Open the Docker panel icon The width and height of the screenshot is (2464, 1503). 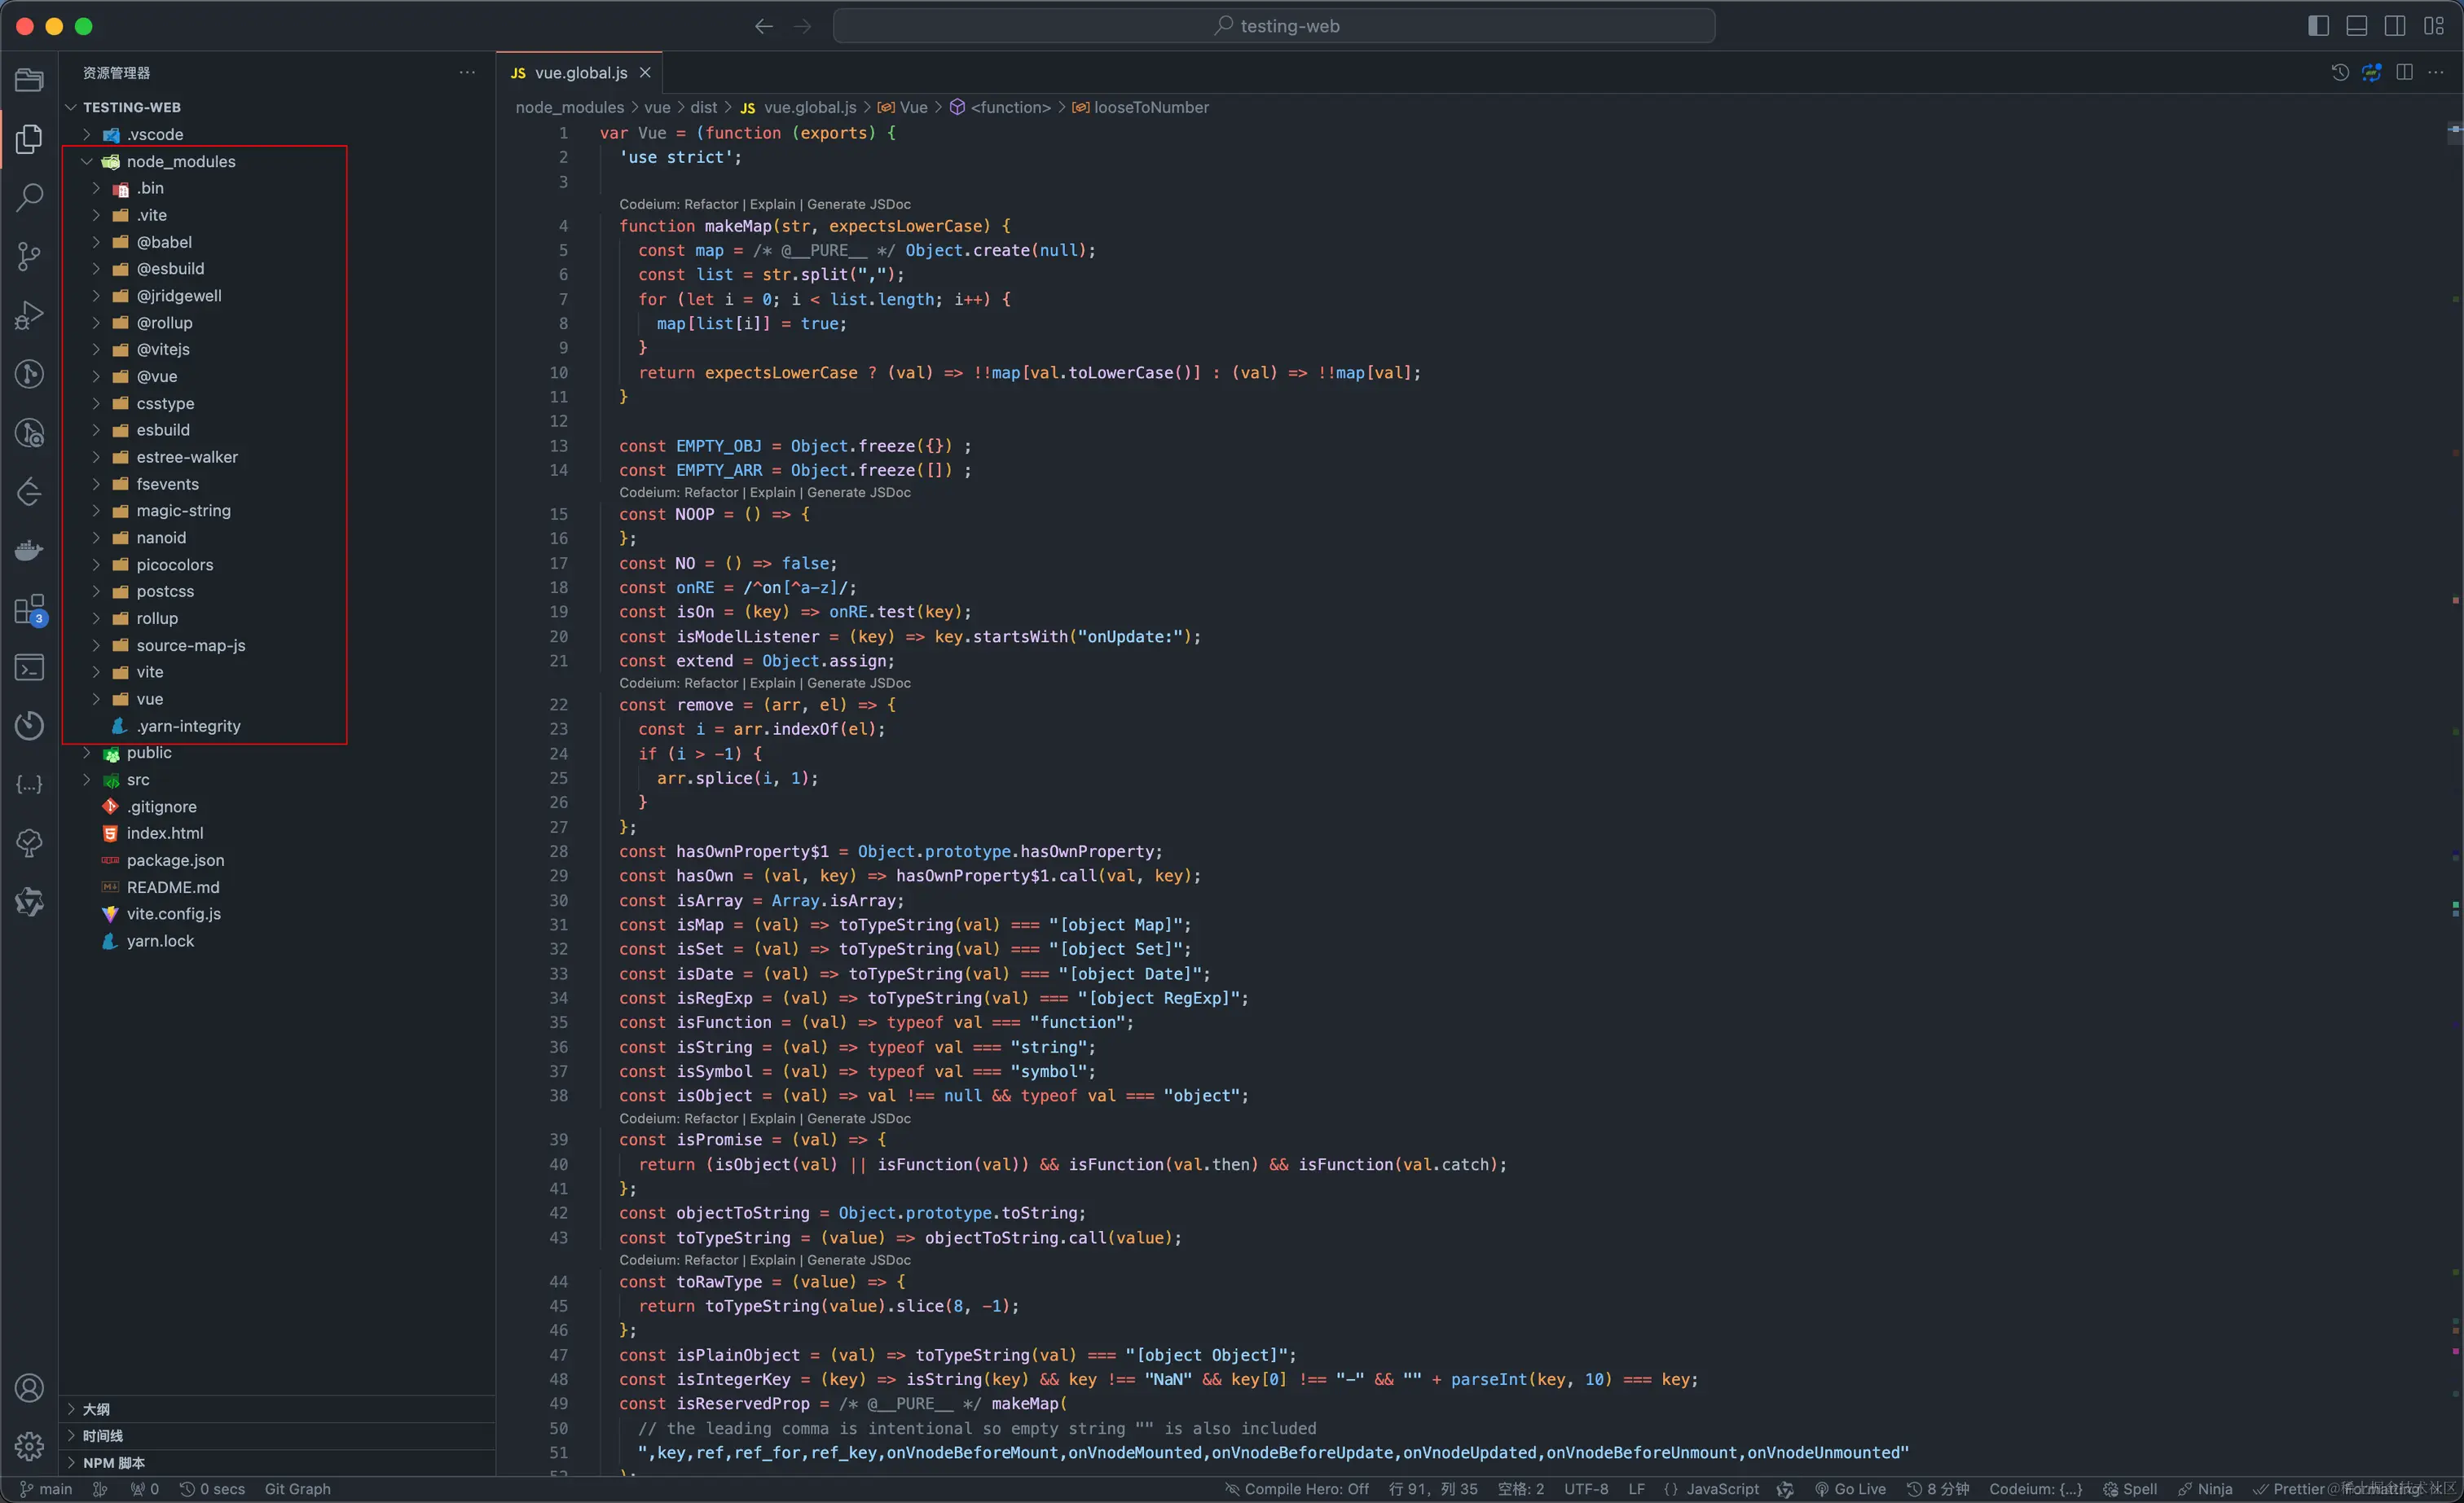click(x=29, y=550)
